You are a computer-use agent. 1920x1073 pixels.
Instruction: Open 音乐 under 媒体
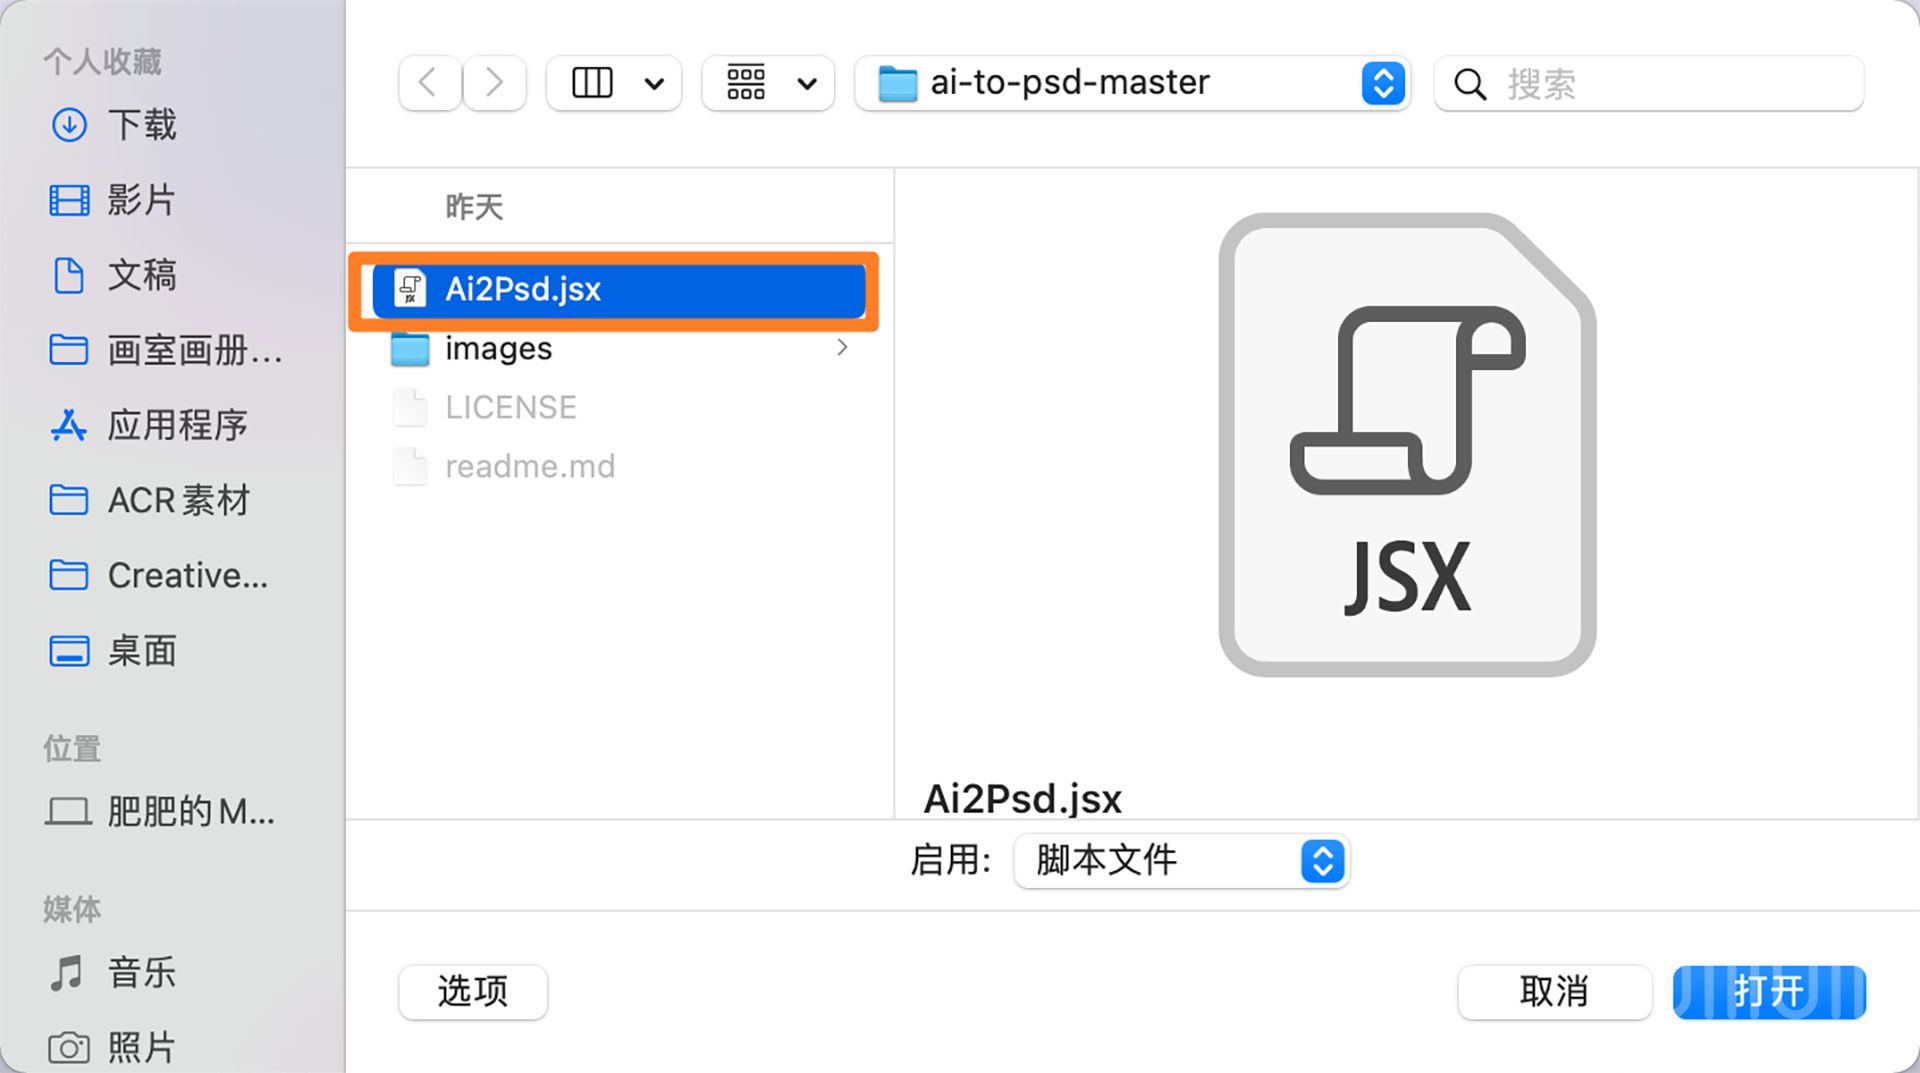coord(140,971)
